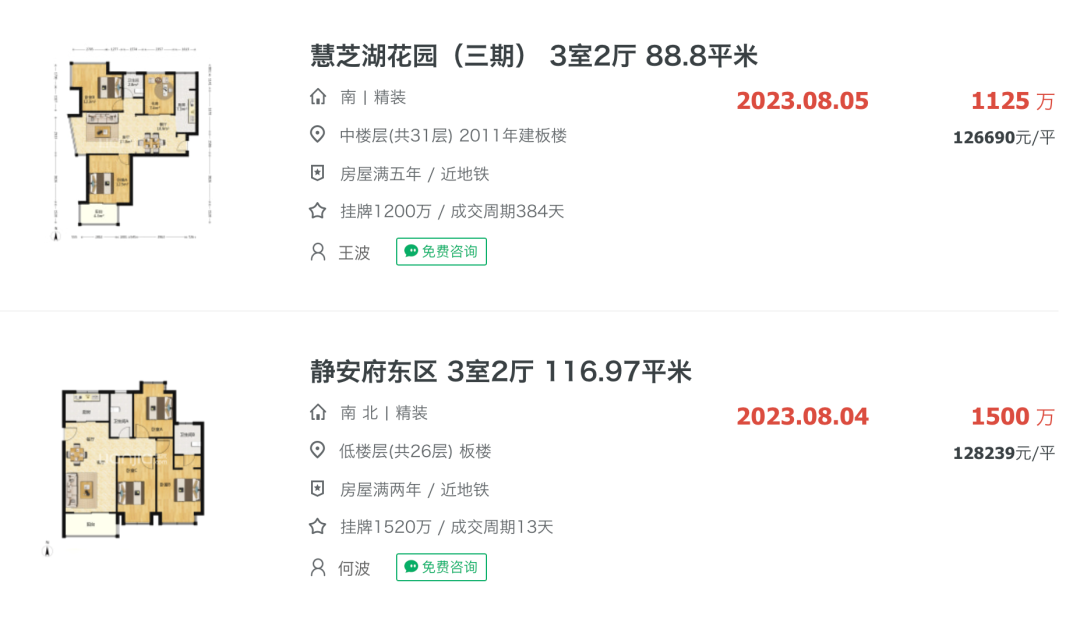Click the 1125 万 sold price
Screen dimensions: 1080x622
click(1012, 101)
